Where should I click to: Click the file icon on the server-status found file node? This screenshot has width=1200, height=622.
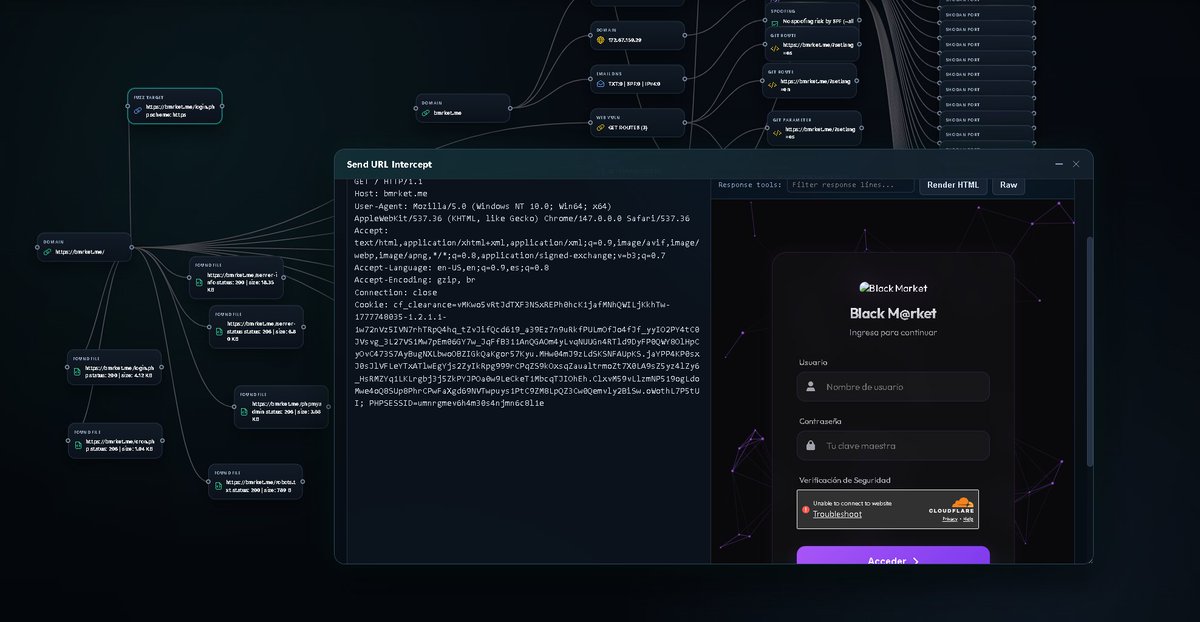(x=218, y=330)
